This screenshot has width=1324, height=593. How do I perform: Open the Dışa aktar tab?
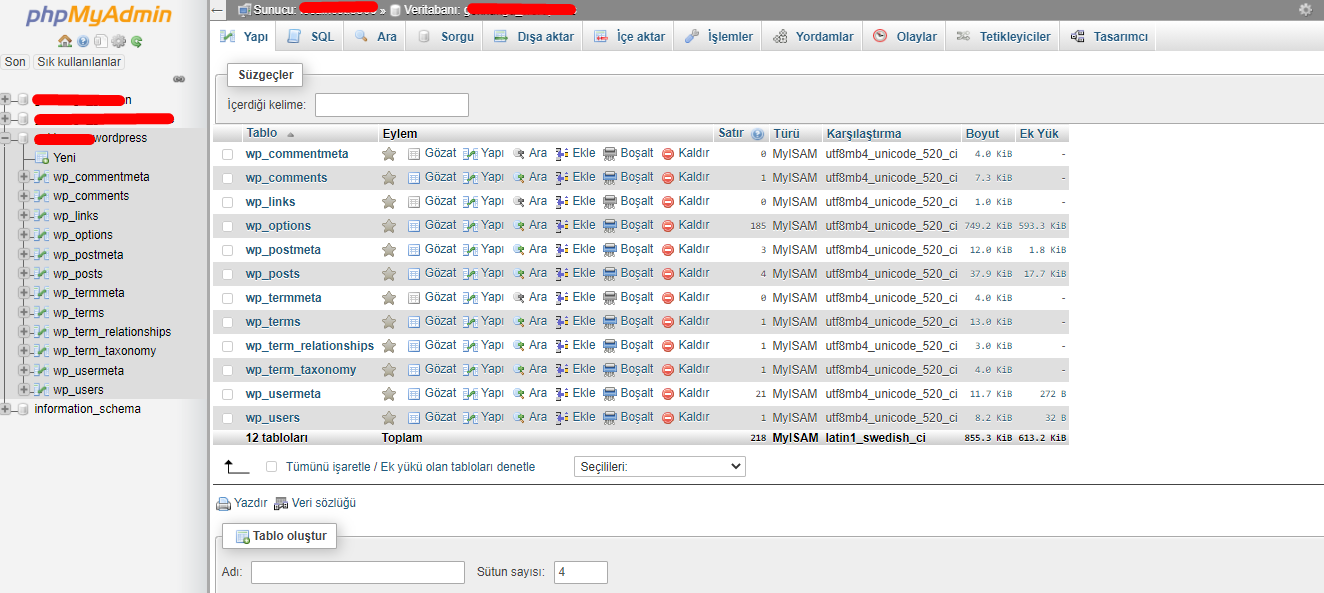click(x=534, y=37)
